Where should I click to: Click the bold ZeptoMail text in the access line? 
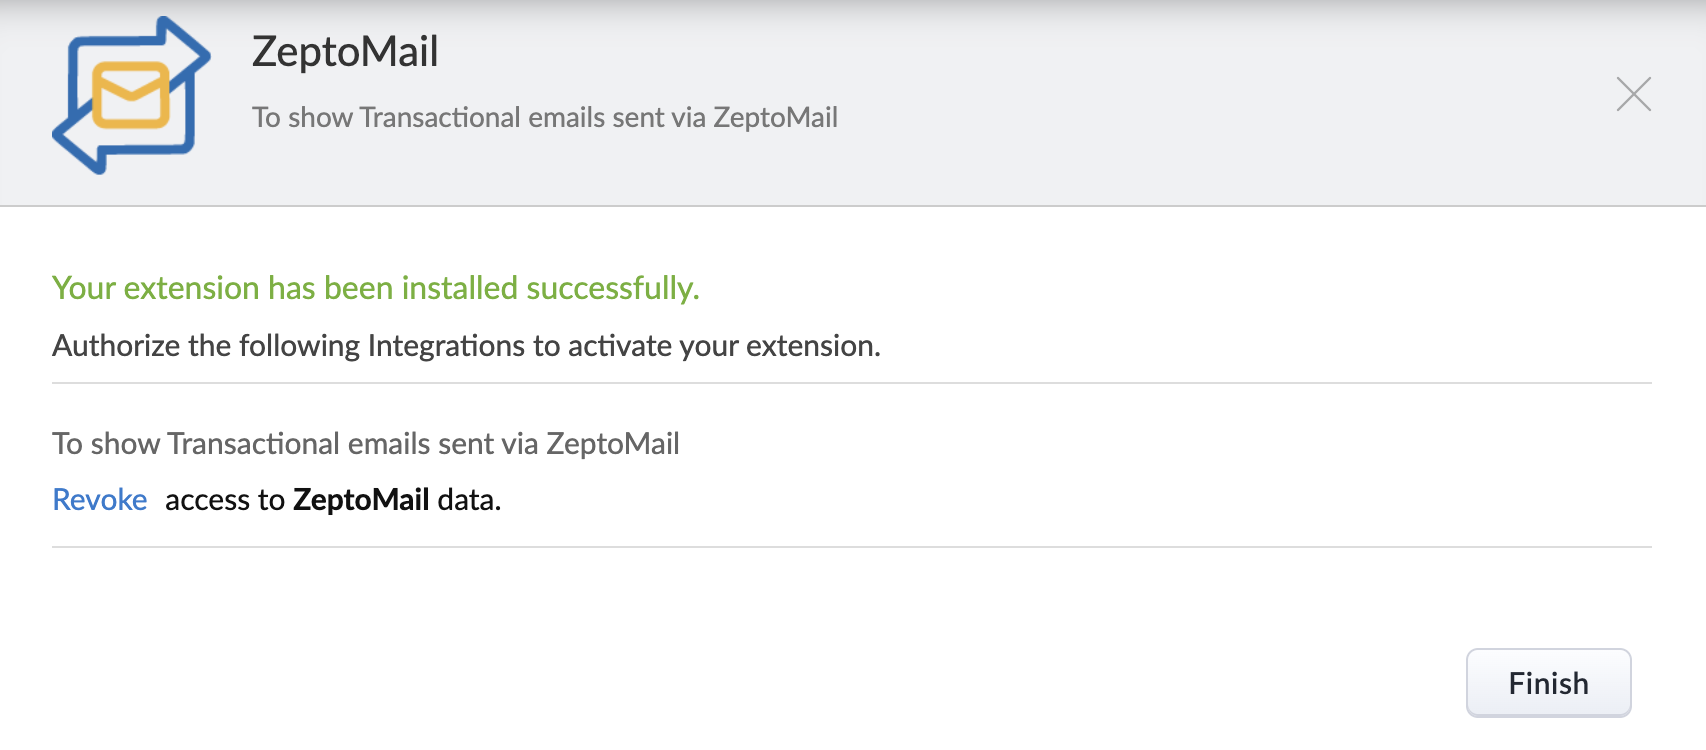point(361,499)
